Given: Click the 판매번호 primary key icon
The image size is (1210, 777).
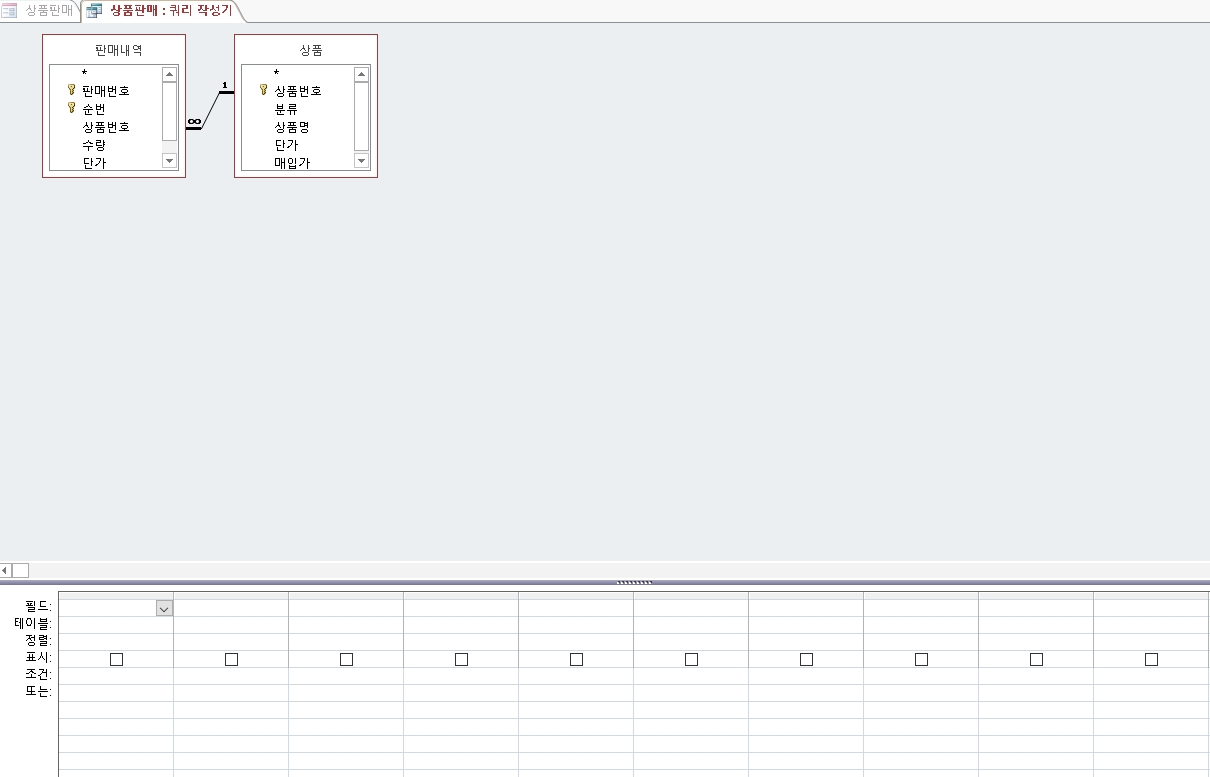Looking at the screenshot, I should [x=71, y=90].
